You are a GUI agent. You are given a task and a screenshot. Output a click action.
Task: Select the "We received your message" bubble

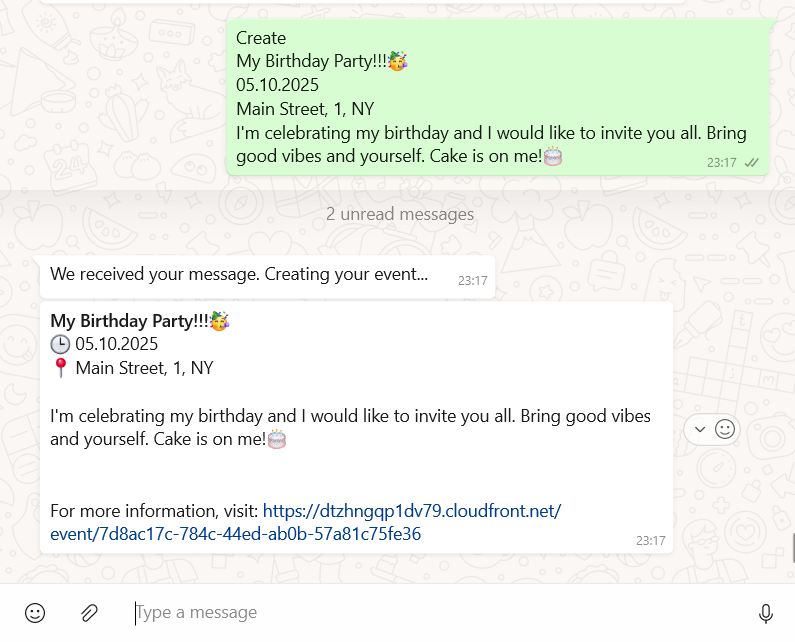[x=267, y=277]
